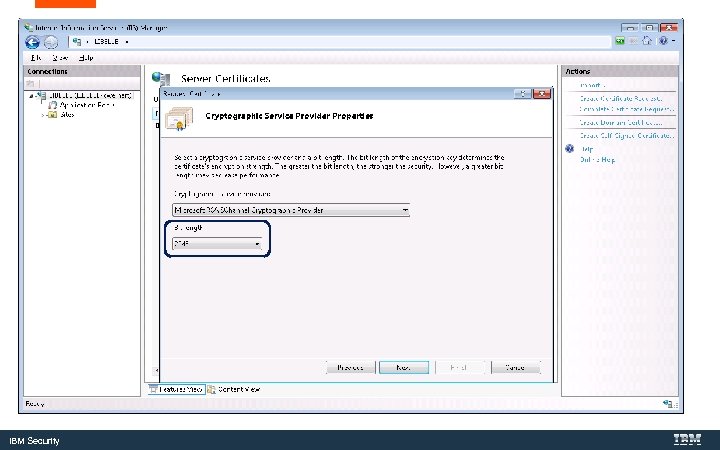
Task: Click the Import action link
Action: coord(592,85)
